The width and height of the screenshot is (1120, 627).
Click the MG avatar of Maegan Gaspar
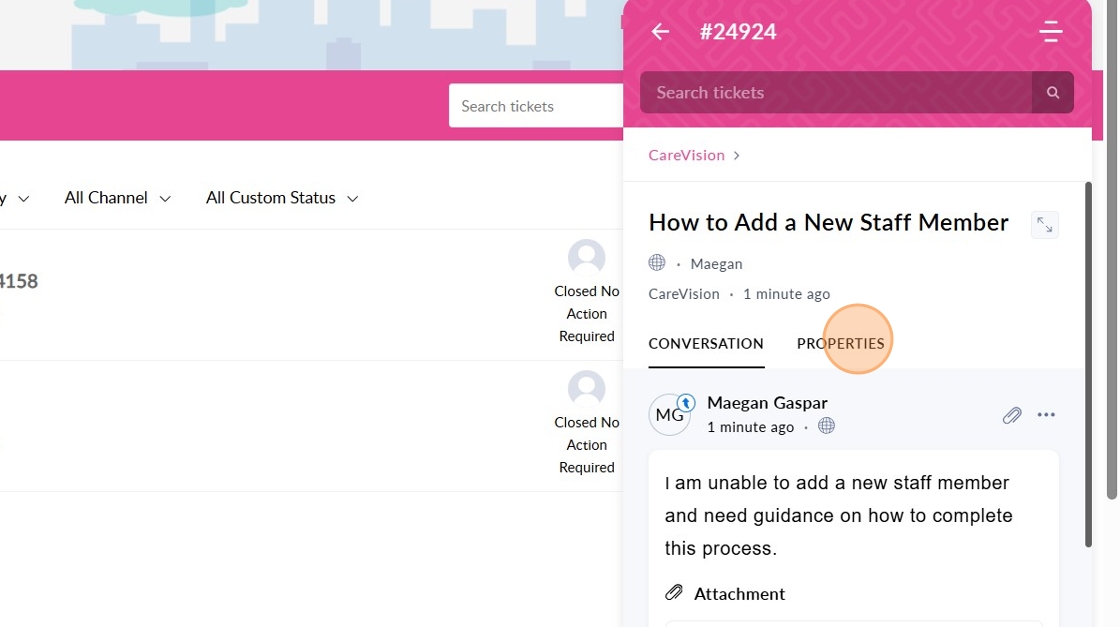[x=669, y=415]
